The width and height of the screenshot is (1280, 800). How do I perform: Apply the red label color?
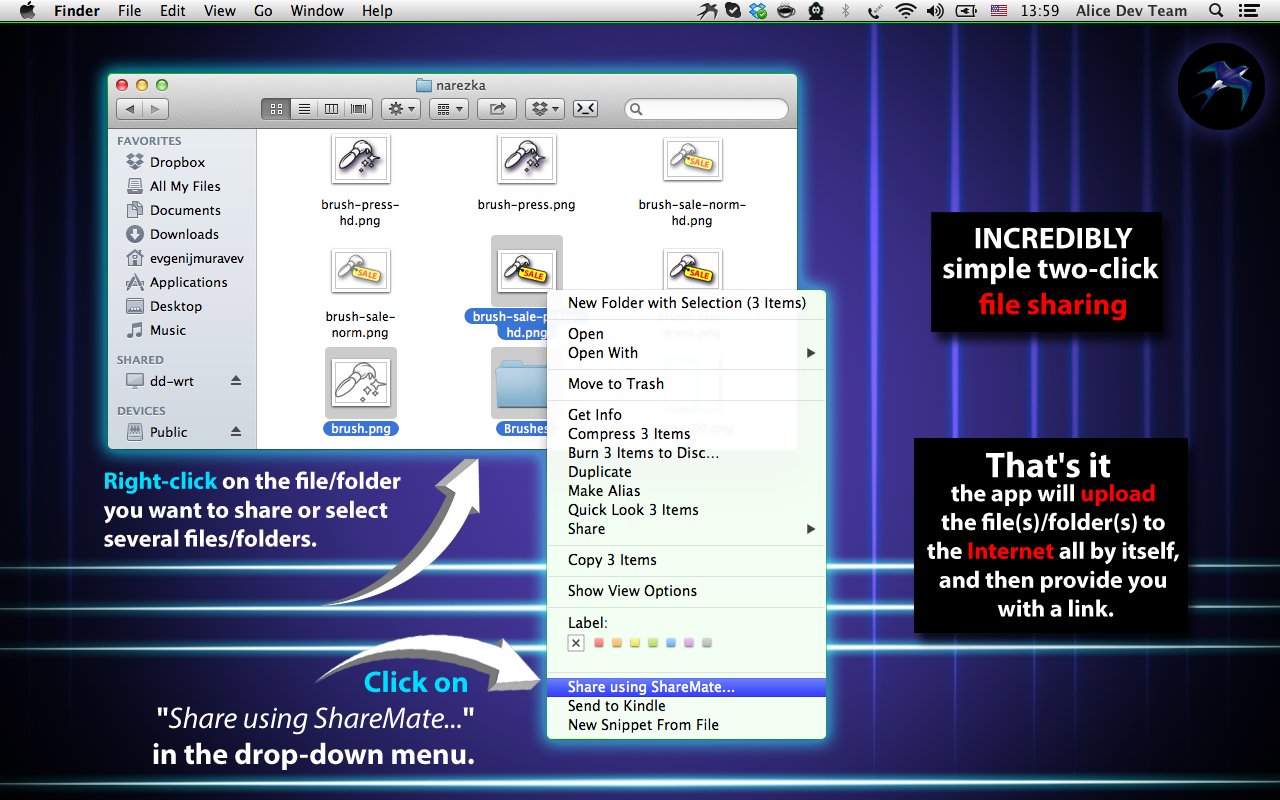pyautogui.click(x=598, y=643)
